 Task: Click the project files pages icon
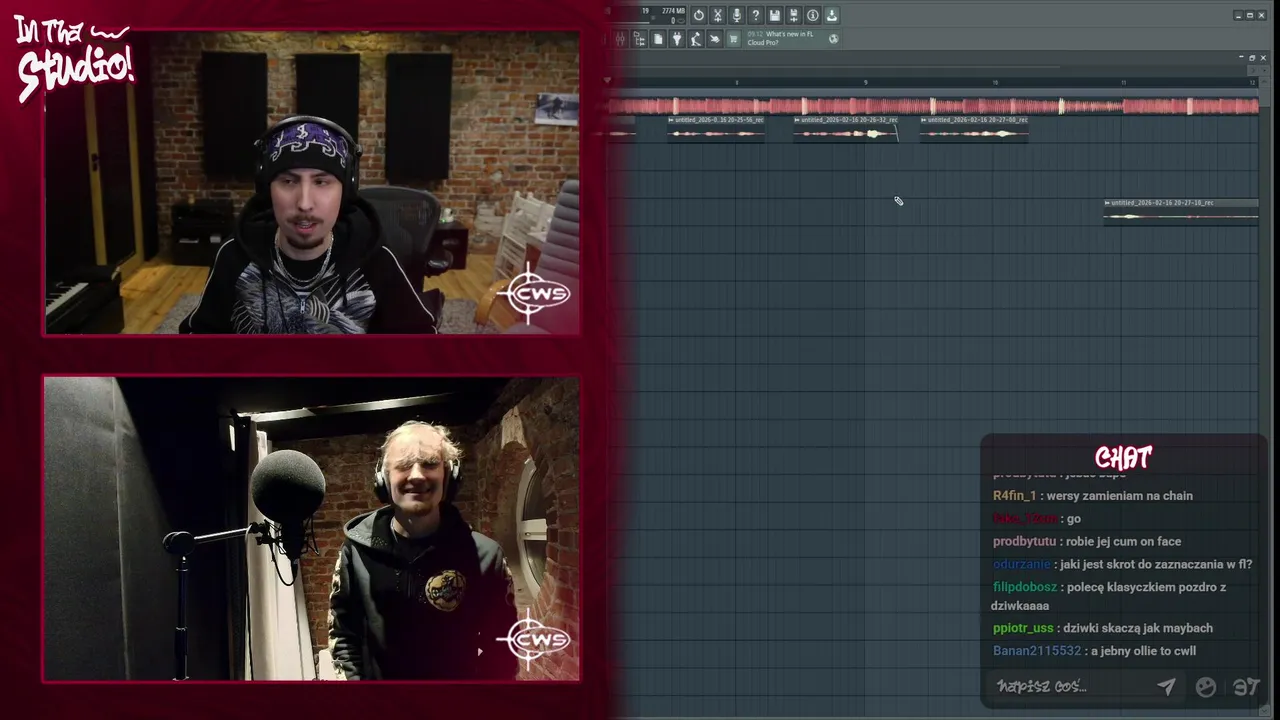[x=658, y=39]
